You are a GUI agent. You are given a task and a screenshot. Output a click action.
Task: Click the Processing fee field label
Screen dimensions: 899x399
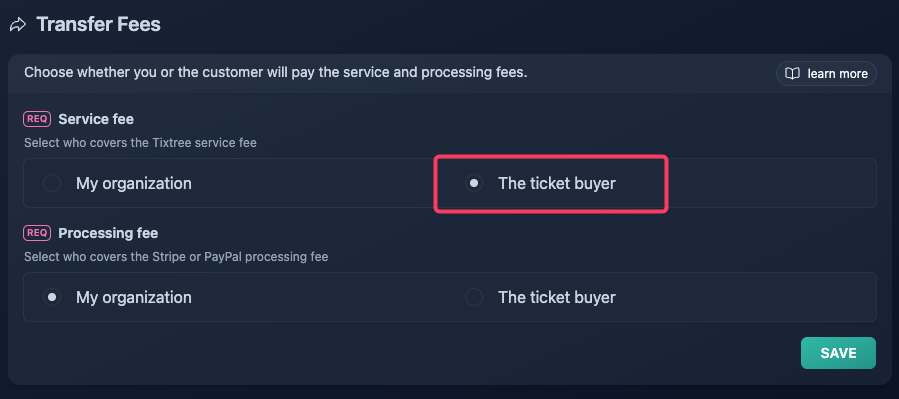(x=108, y=233)
